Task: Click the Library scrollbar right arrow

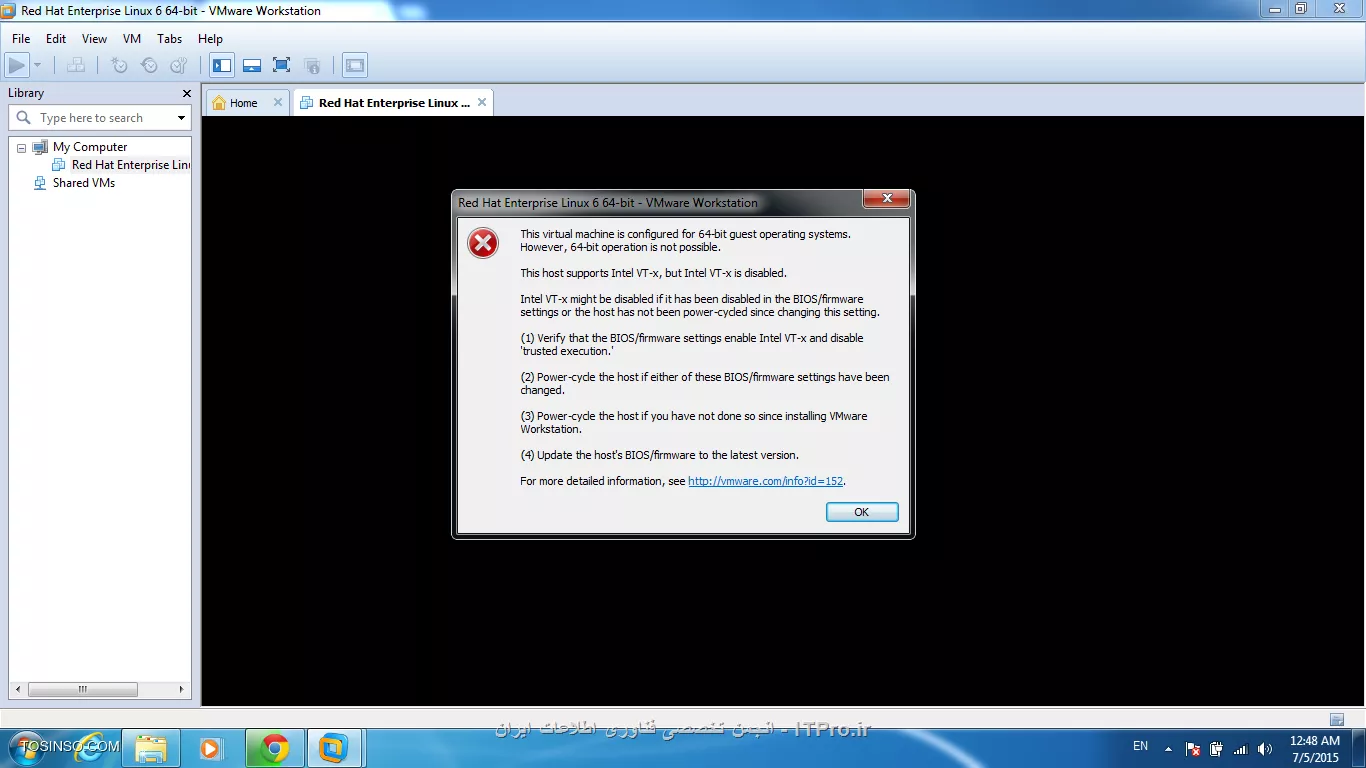Action: point(182,689)
